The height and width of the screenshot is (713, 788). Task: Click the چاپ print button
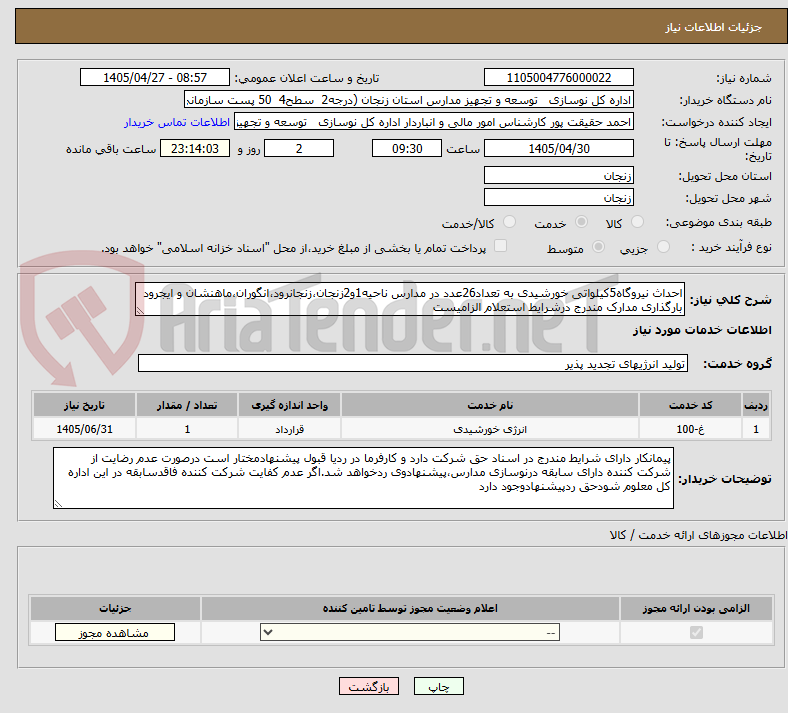tap(439, 687)
